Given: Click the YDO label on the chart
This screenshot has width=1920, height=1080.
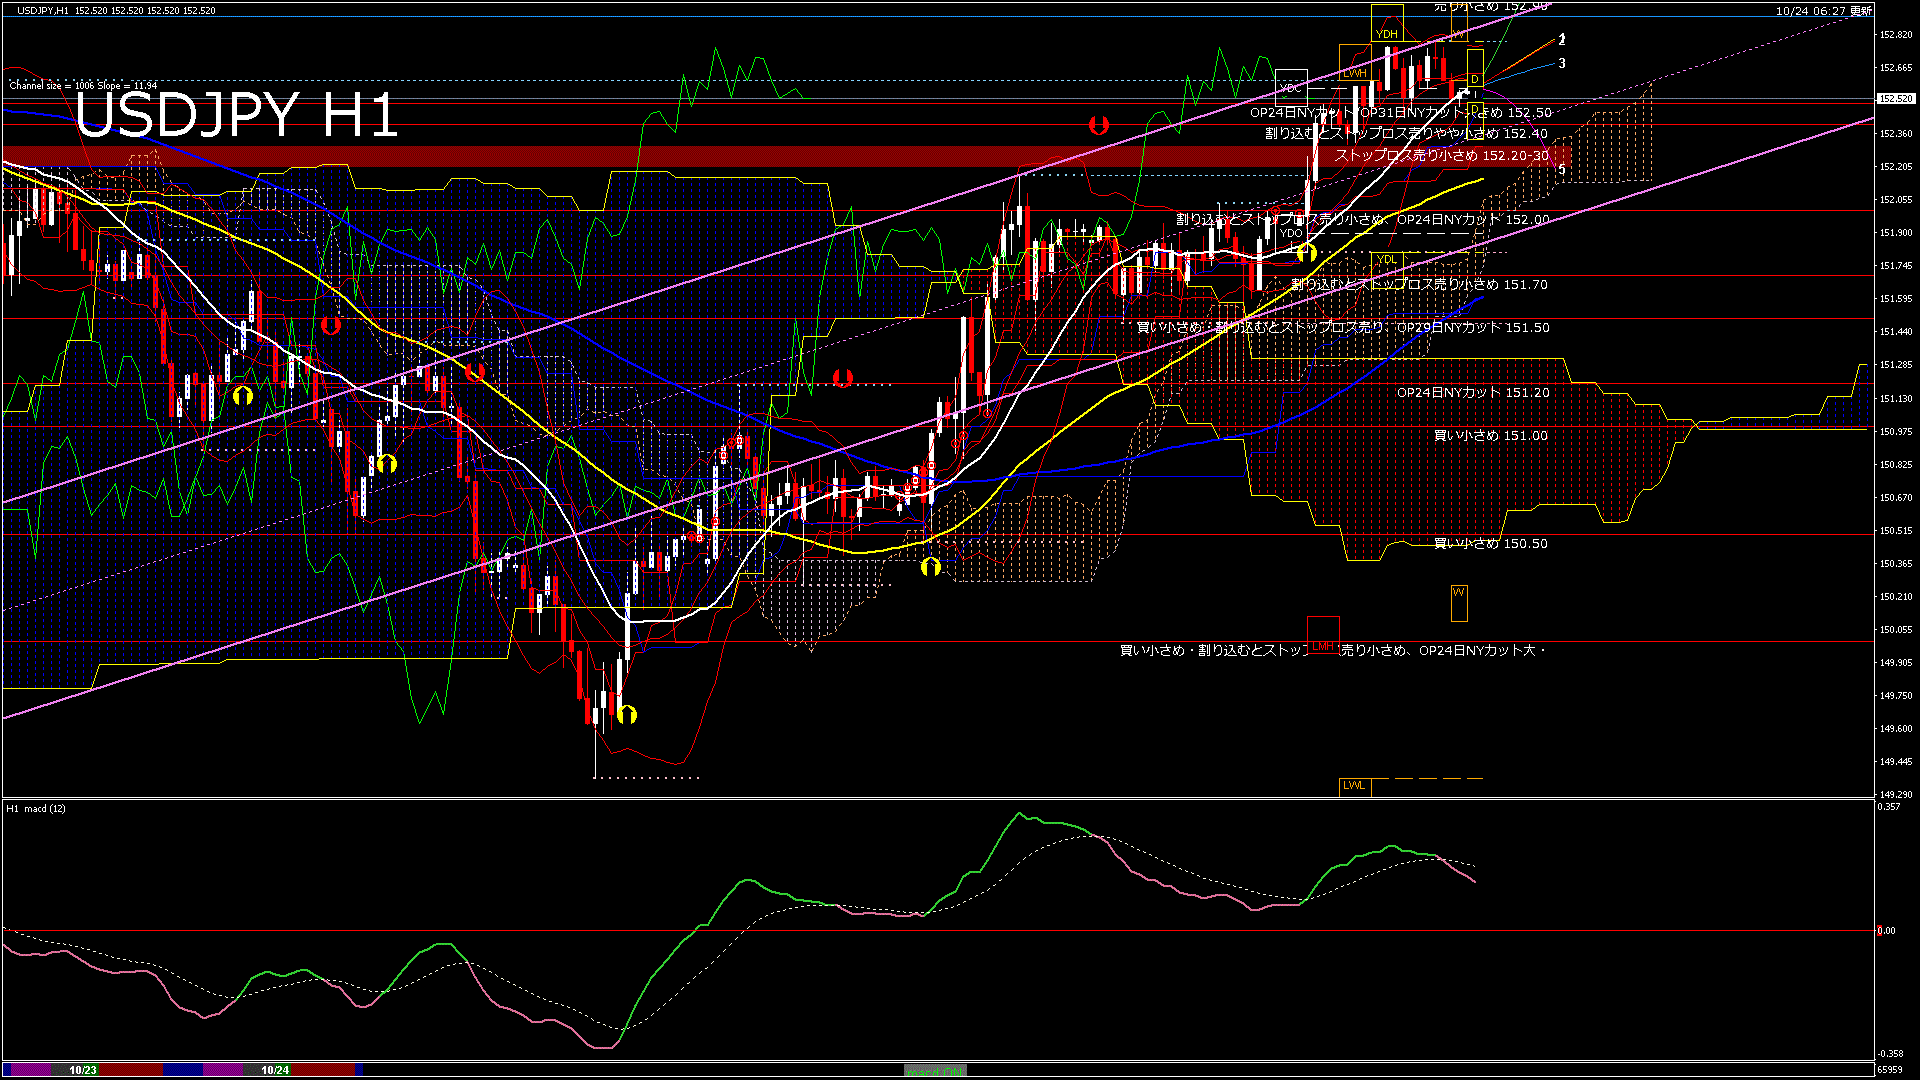Looking at the screenshot, I should 1291,233.
